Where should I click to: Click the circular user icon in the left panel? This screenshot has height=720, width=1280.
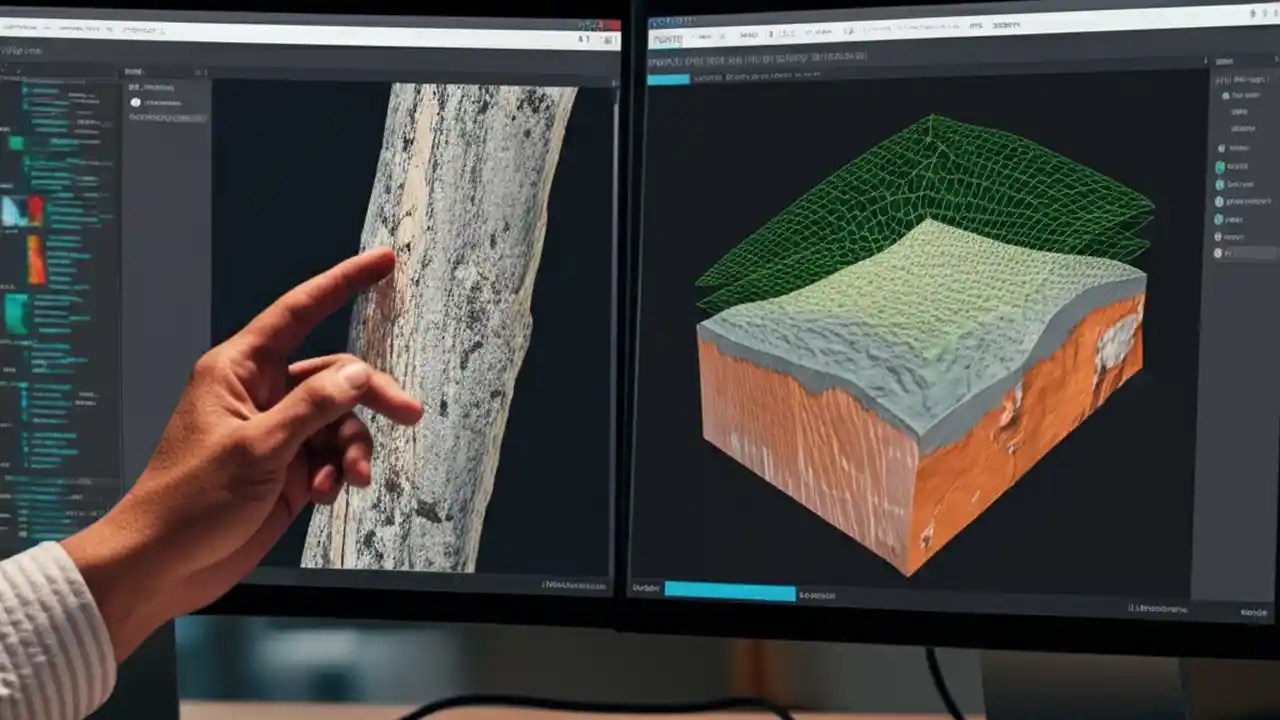point(136,102)
